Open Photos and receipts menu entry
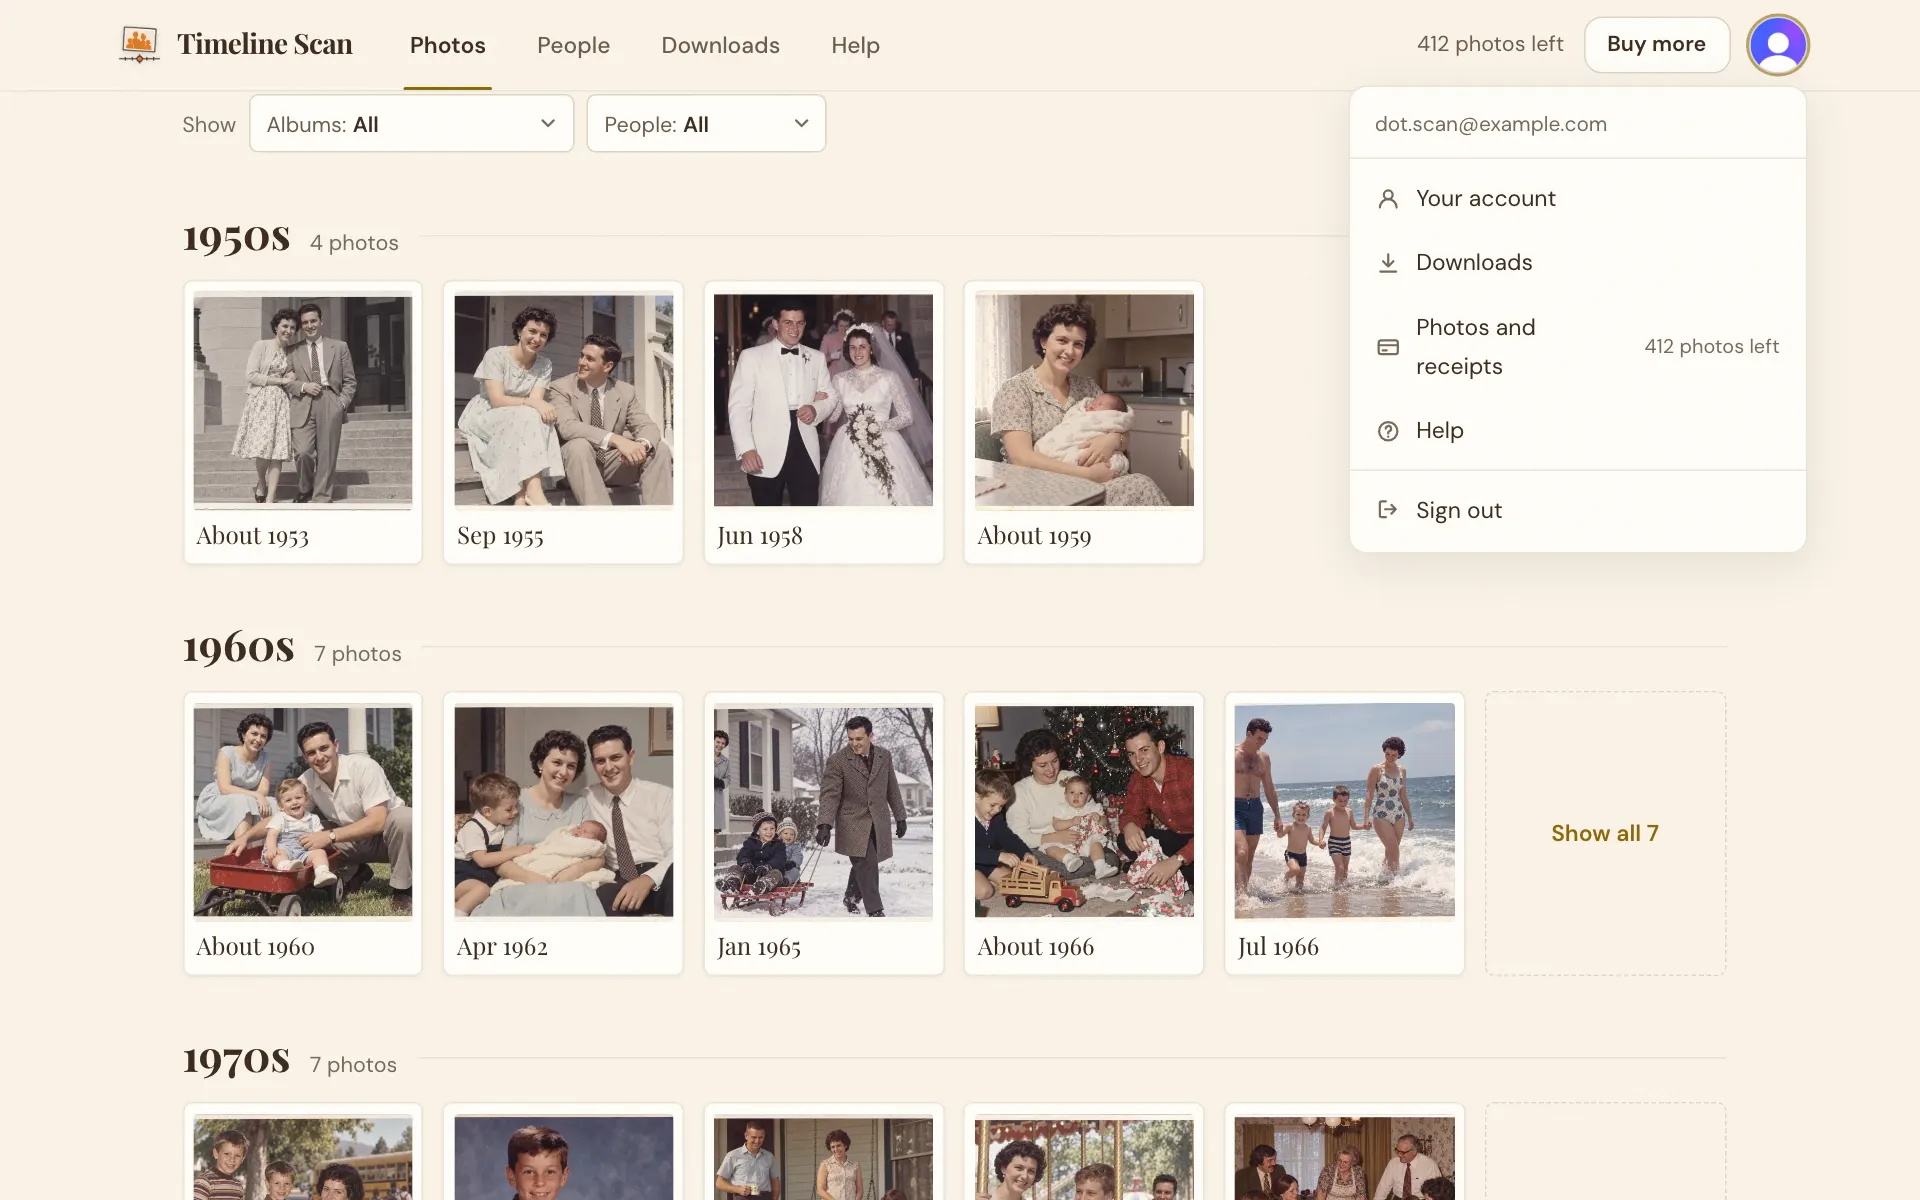The image size is (1920, 1200). (1577, 347)
